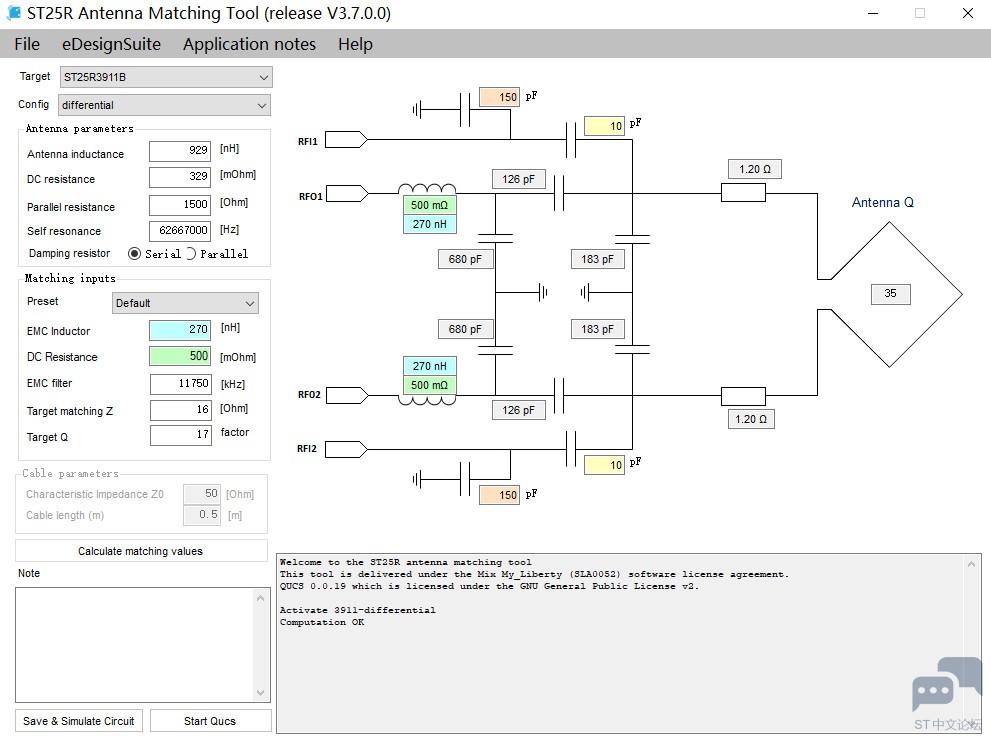Close the Antenna Matching Tool window
The height and width of the screenshot is (740, 991).
pos(968,13)
